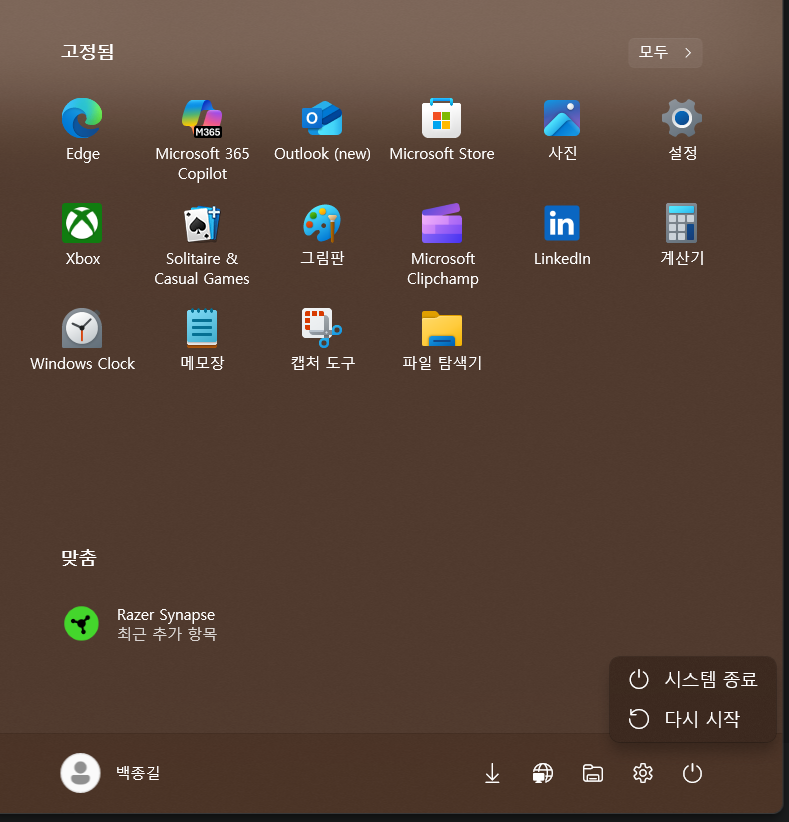Open Solitaire & Casual Games
The image size is (789, 822).
[202, 223]
